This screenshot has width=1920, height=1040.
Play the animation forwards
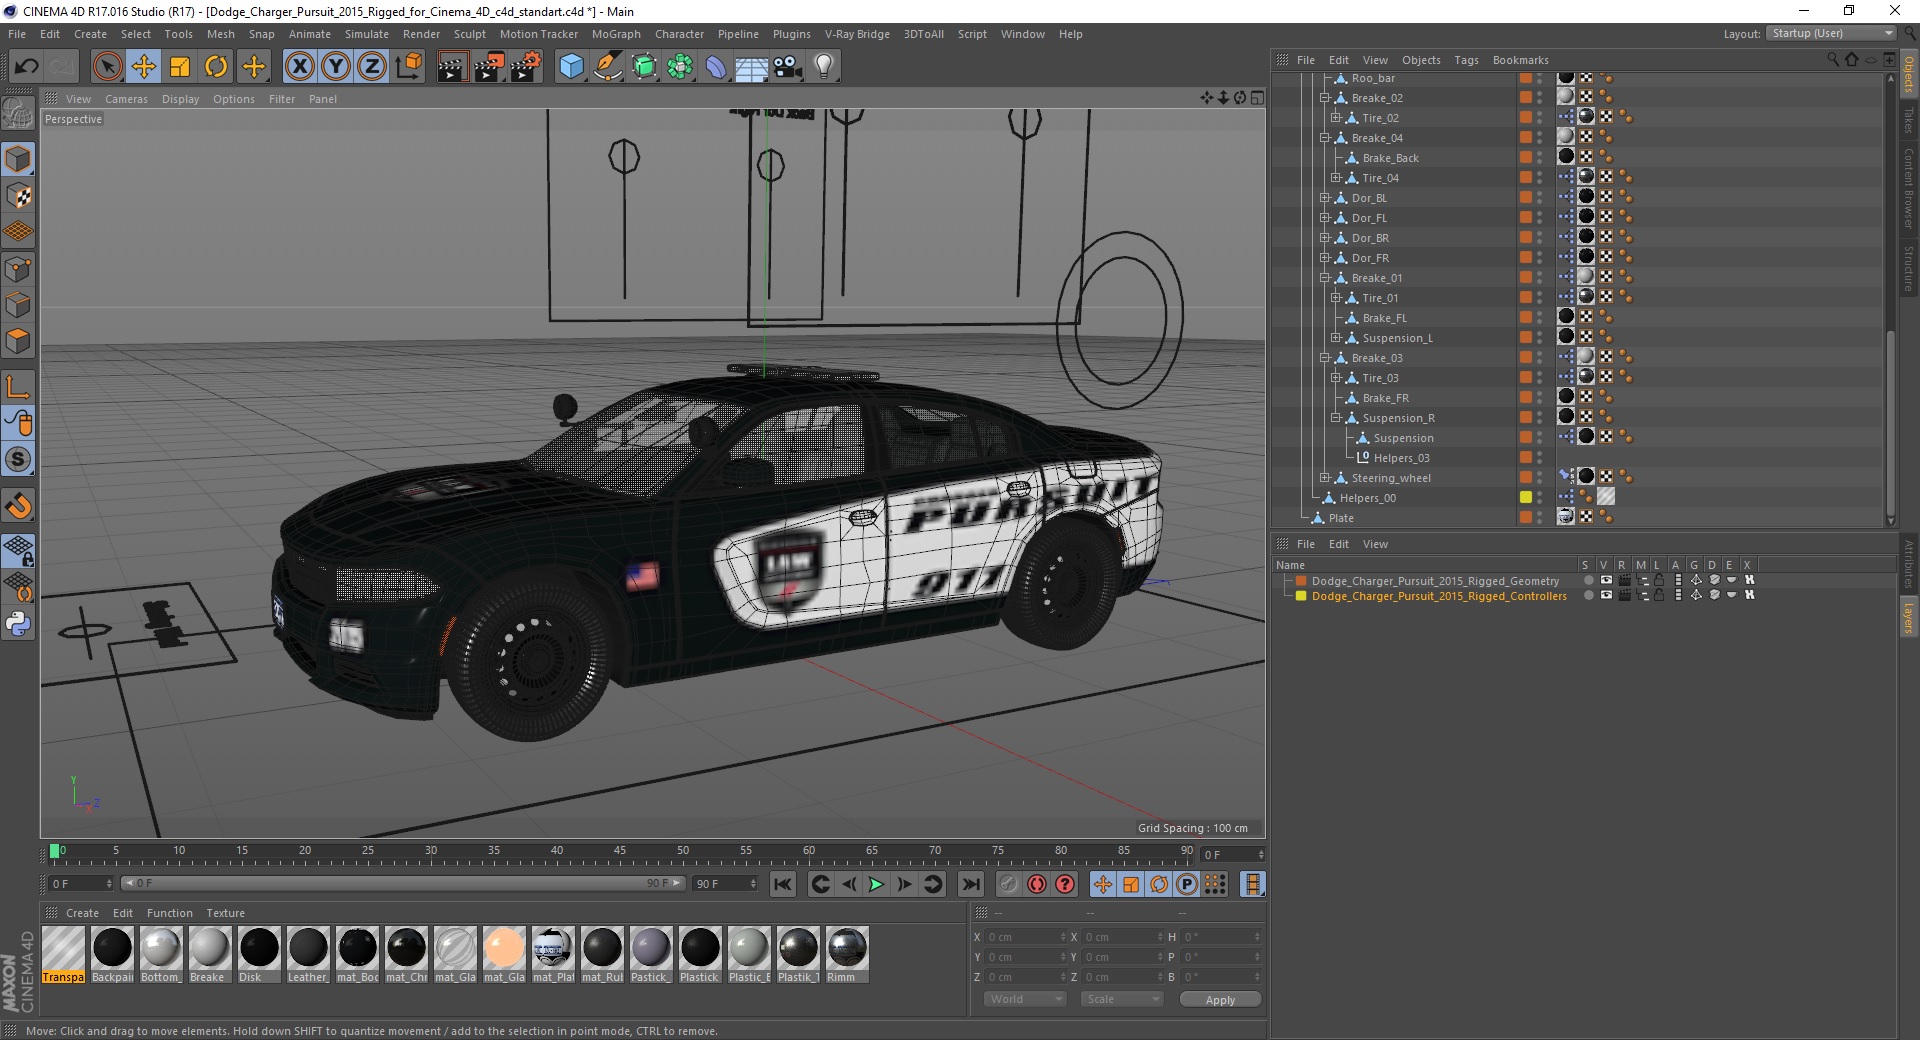point(876,884)
